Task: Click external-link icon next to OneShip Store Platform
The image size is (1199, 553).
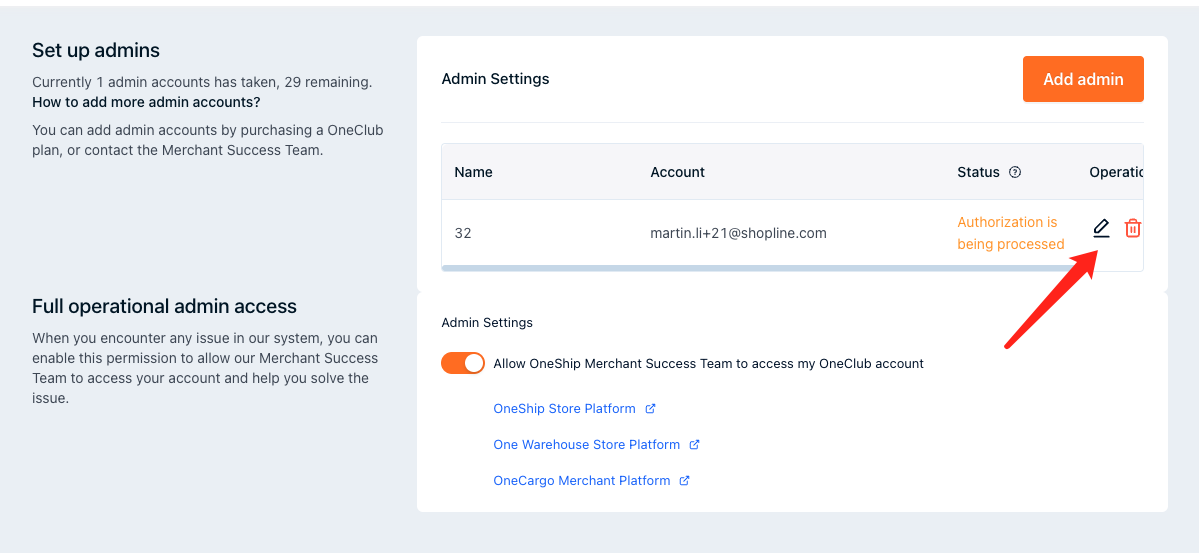Action: point(650,409)
